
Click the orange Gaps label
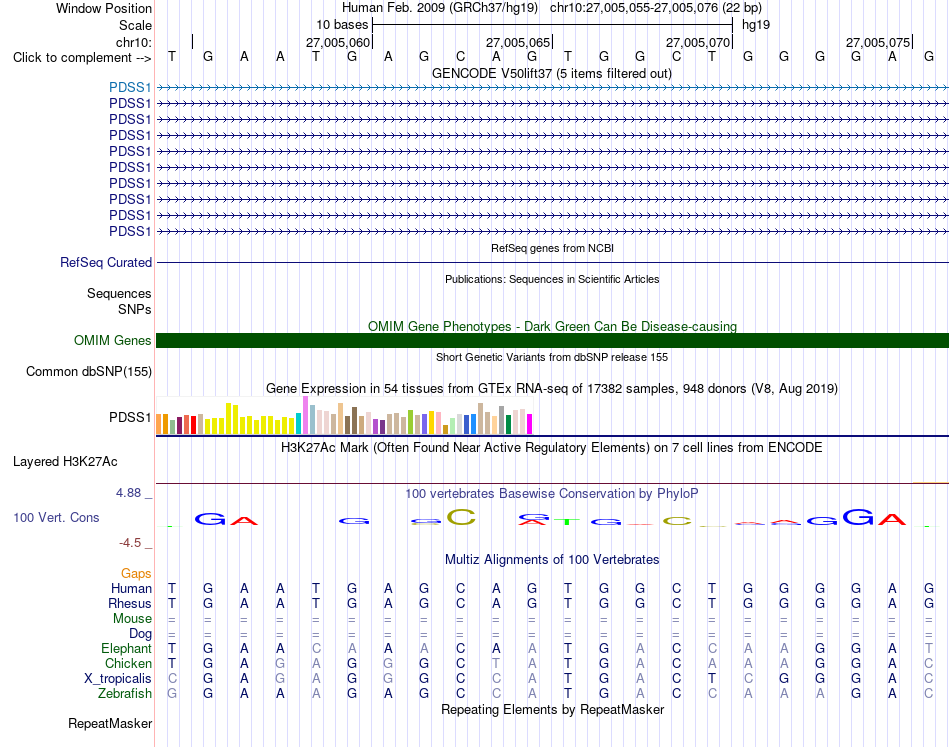tap(136, 573)
